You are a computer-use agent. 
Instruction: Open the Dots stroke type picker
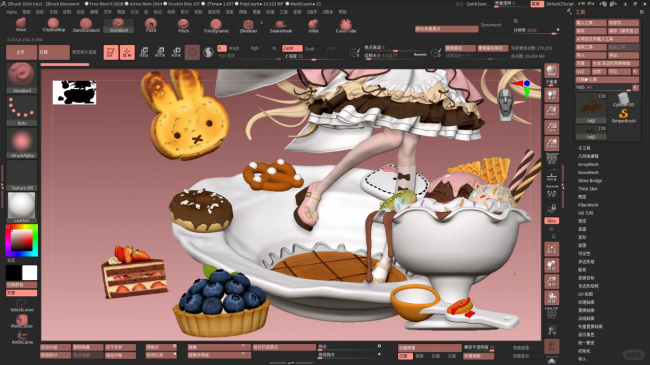[22, 111]
